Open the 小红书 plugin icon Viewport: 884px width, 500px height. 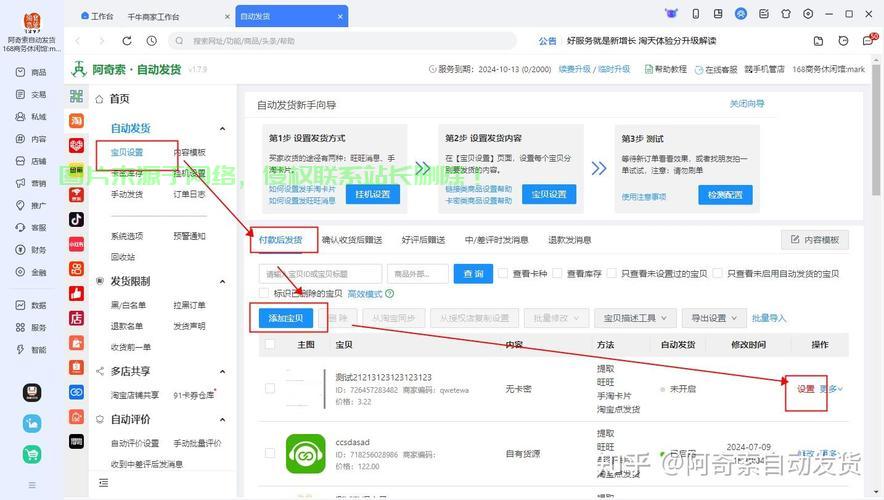coord(77,244)
